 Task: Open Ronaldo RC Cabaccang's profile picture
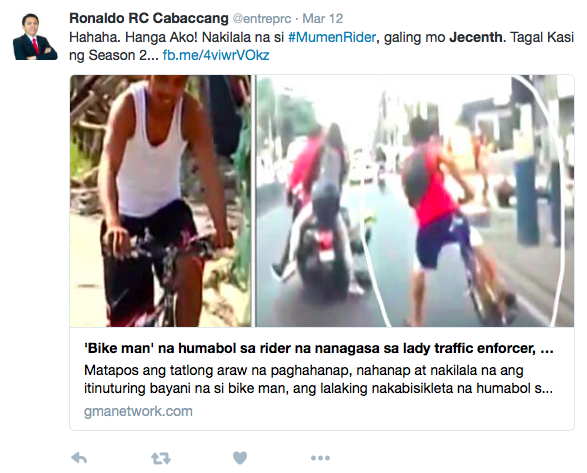[35, 37]
